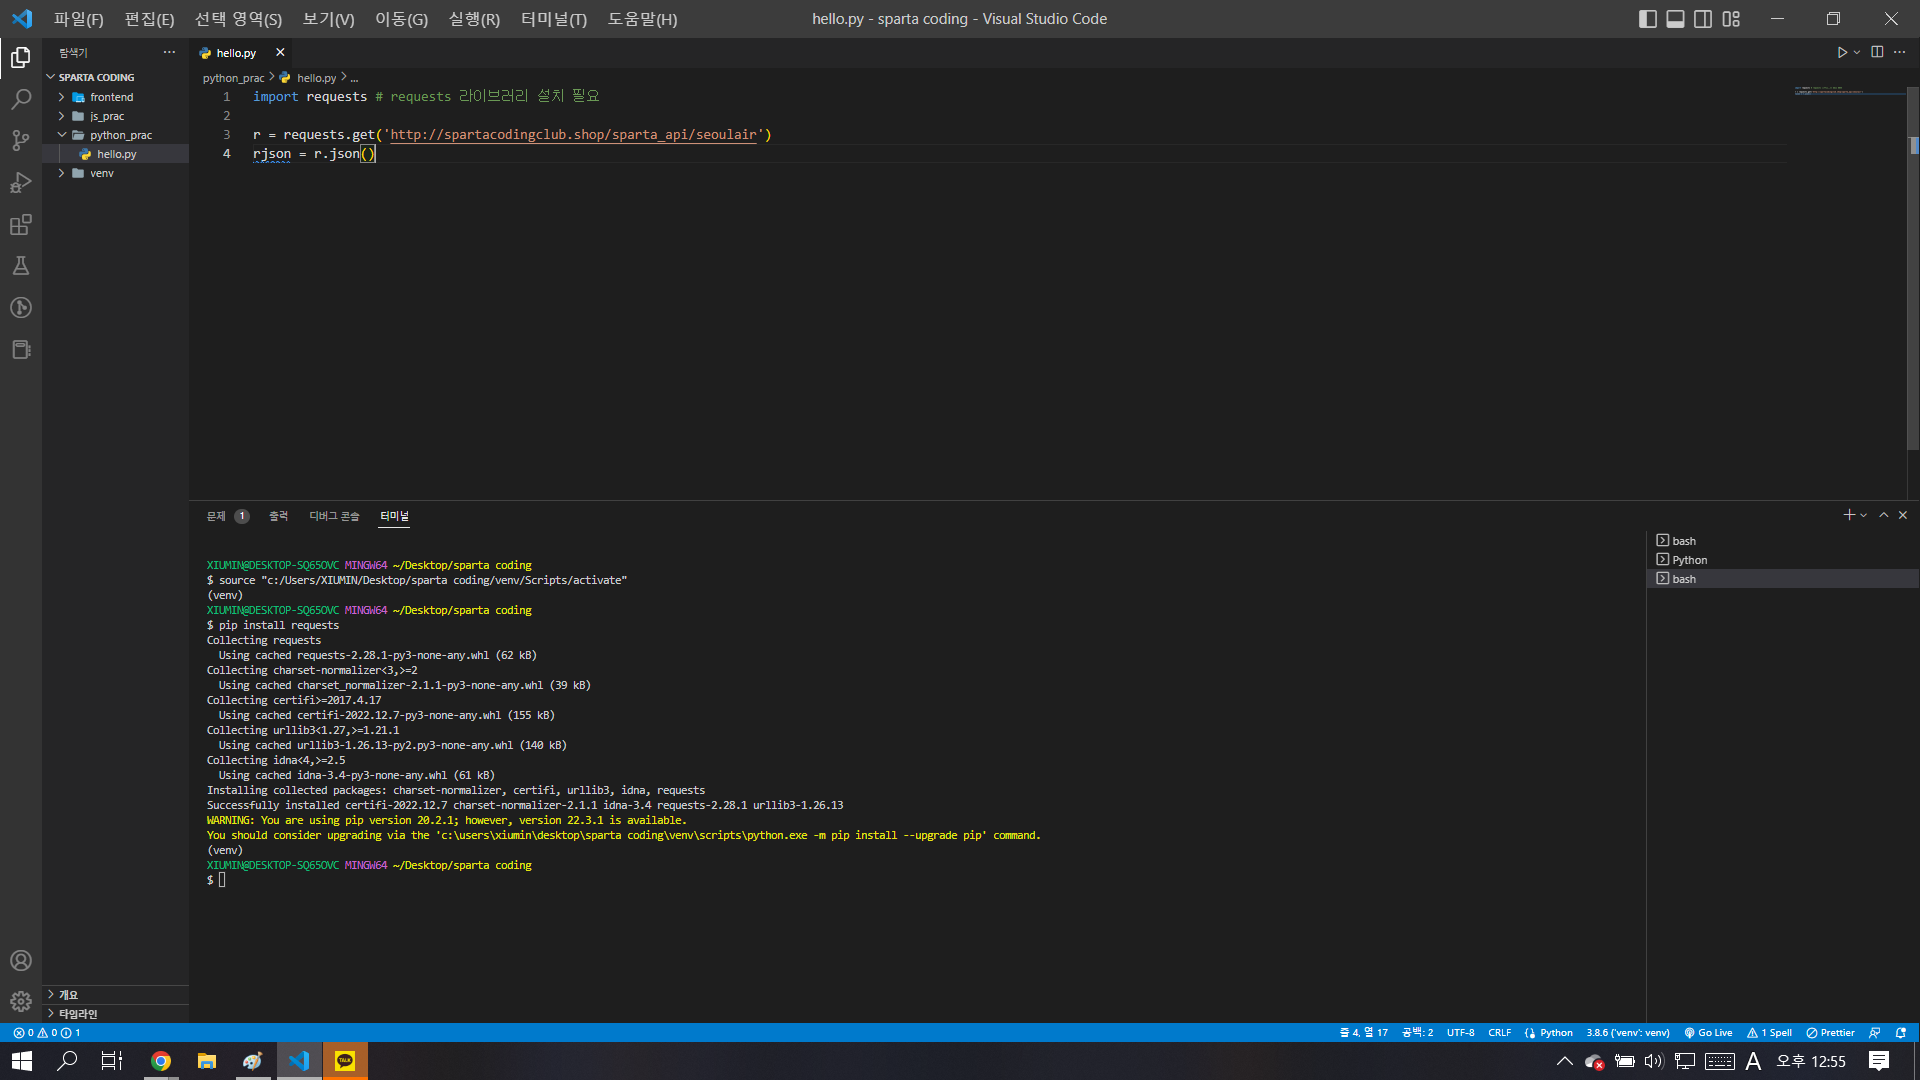
Task: Open the 1 Spell status bar item
Action: tap(1769, 1033)
